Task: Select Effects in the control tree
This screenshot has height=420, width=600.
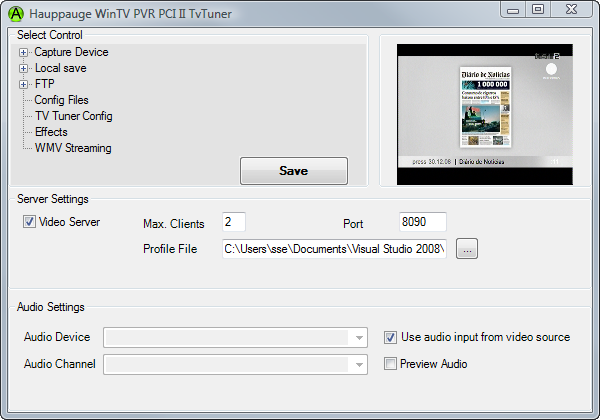Action: click(51, 132)
